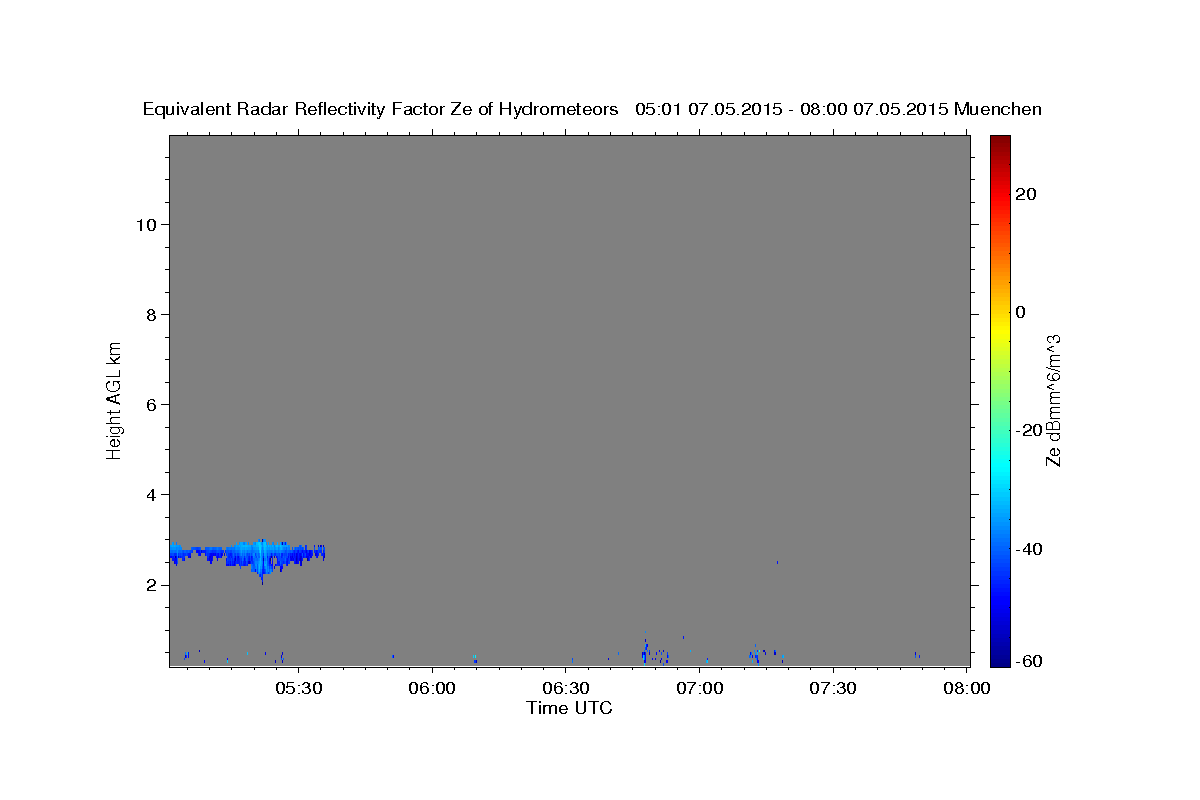1200x800 pixels.
Task: Click the 'Ze dBmm^6/m^3' colorbar label
Action: click(x=1053, y=400)
